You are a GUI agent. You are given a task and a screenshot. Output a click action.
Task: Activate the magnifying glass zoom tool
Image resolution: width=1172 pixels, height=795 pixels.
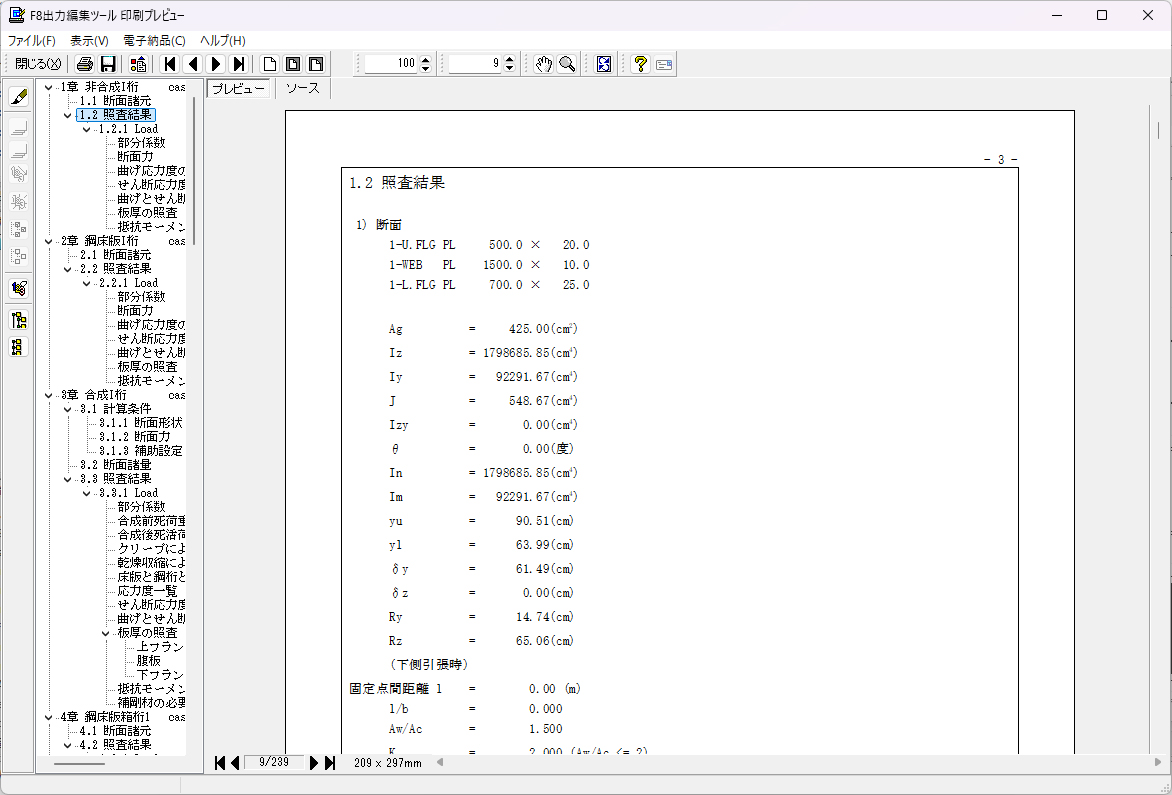click(567, 64)
